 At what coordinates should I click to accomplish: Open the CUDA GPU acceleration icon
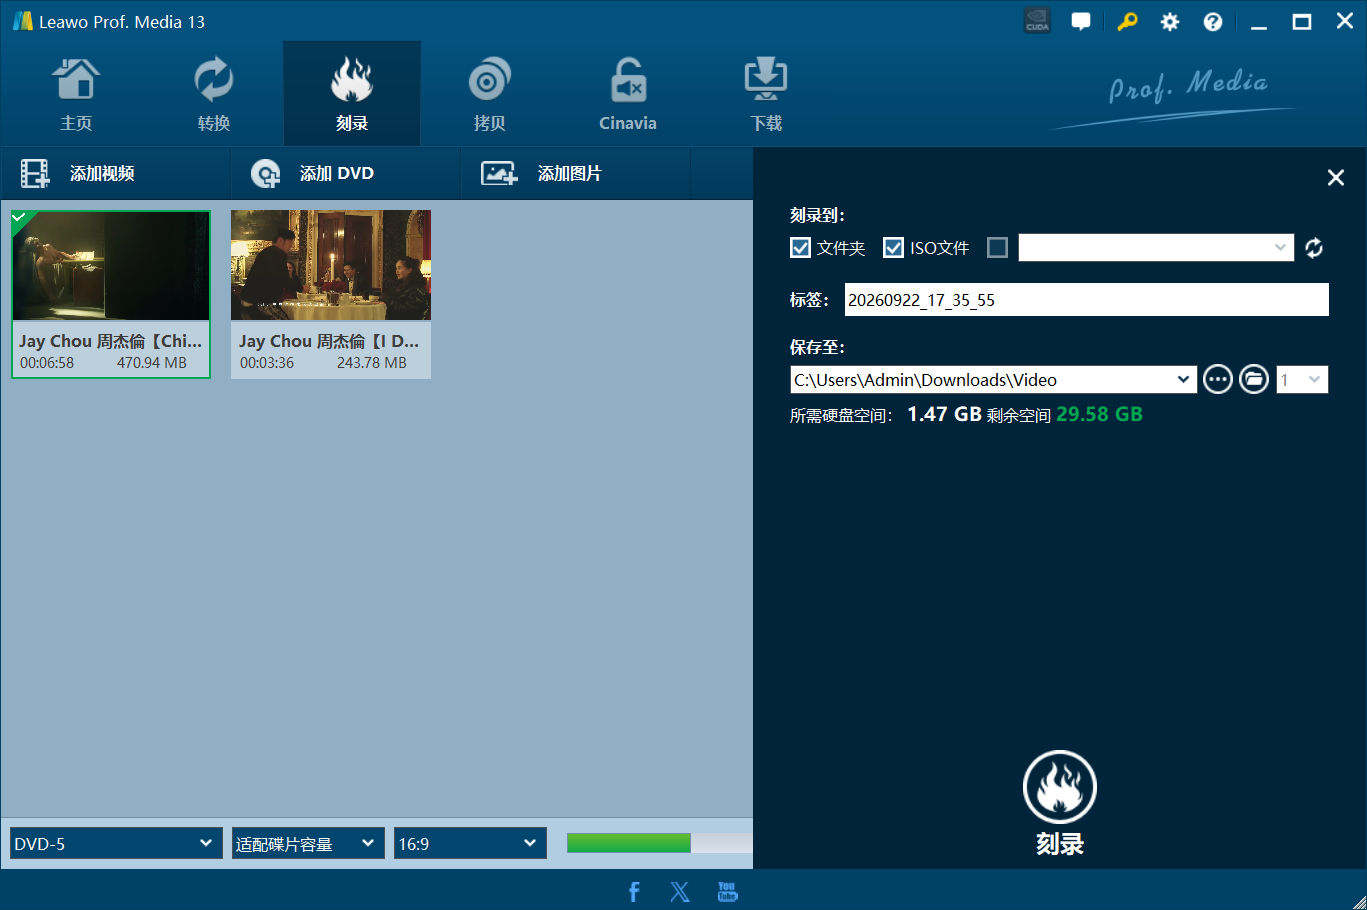pyautogui.click(x=1037, y=21)
